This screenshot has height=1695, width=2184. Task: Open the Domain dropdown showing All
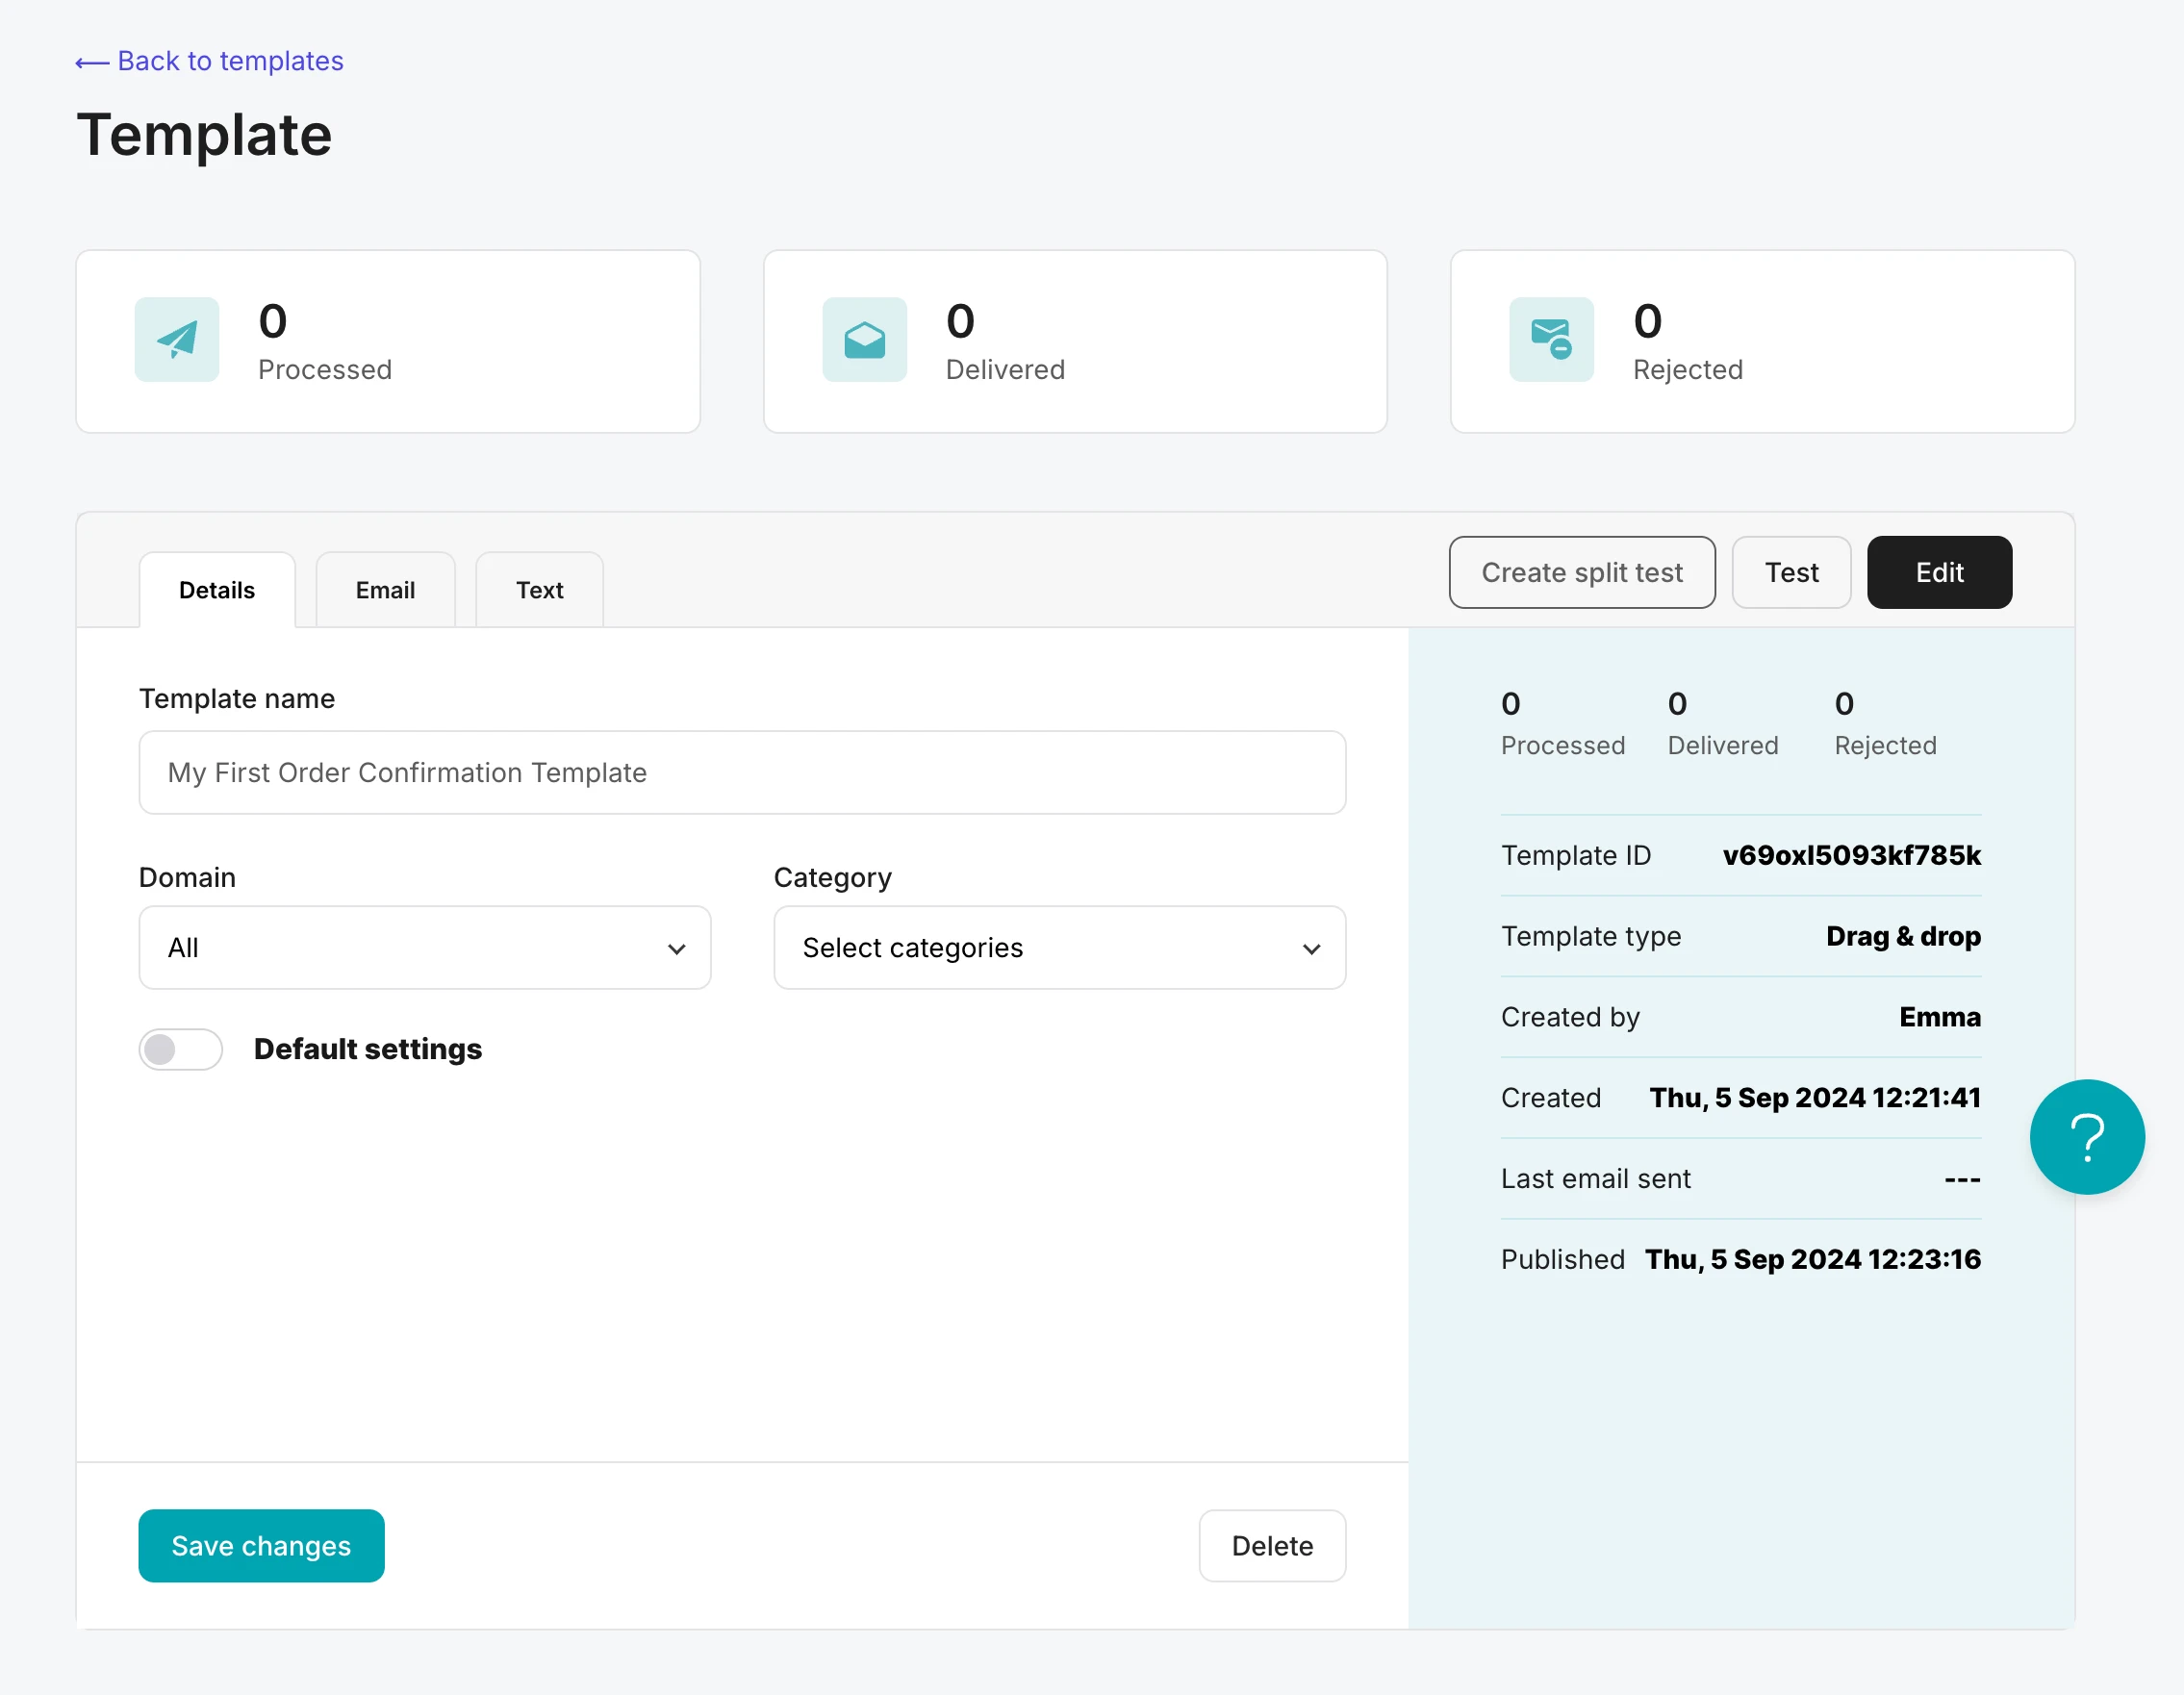click(x=424, y=947)
